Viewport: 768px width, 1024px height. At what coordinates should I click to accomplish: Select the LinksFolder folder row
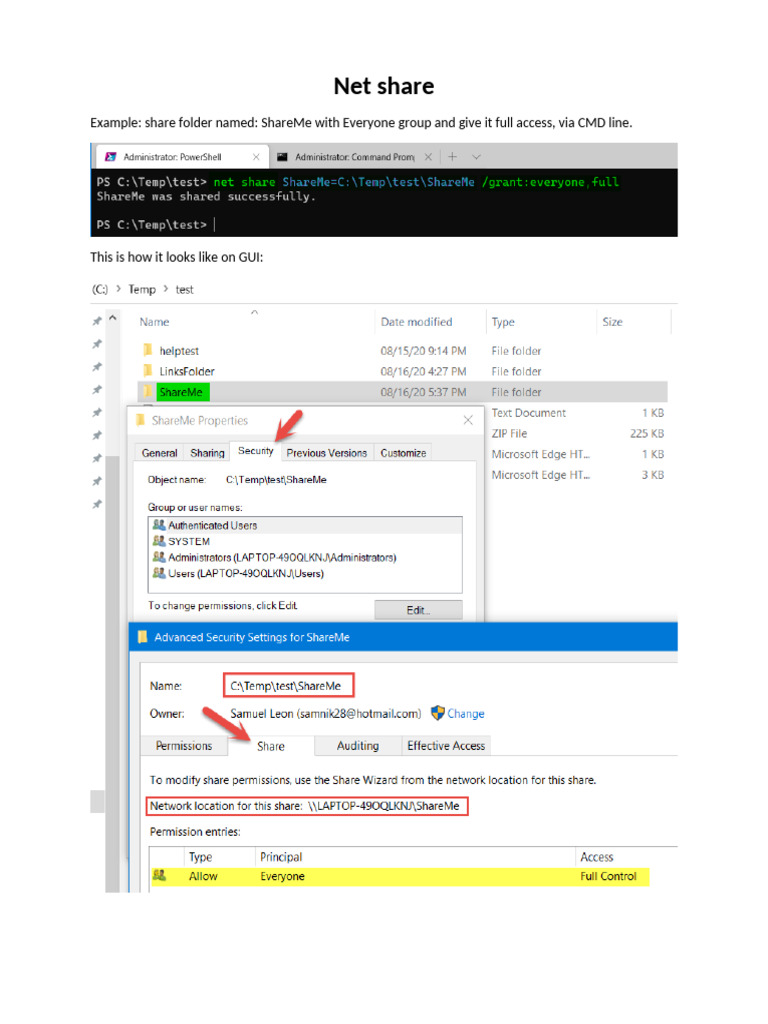click(403, 371)
